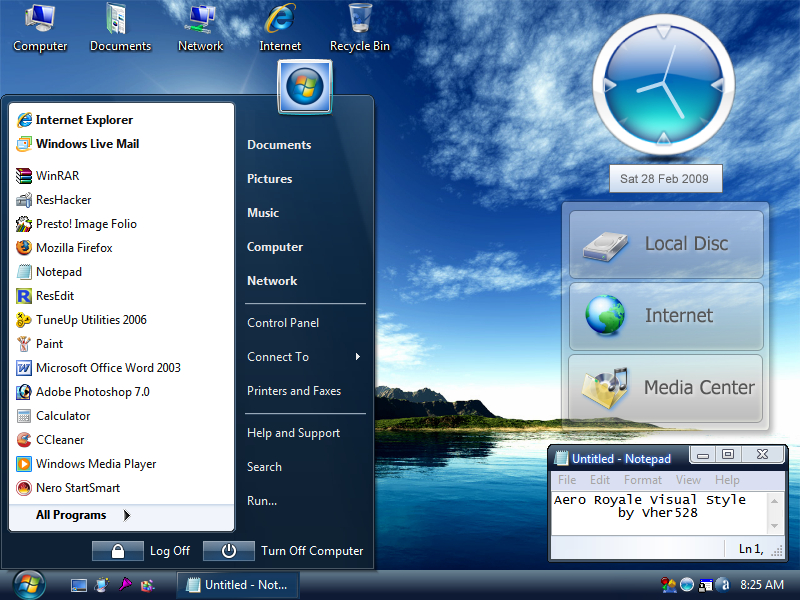Click the Nero StartSmart icon

tap(24, 487)
